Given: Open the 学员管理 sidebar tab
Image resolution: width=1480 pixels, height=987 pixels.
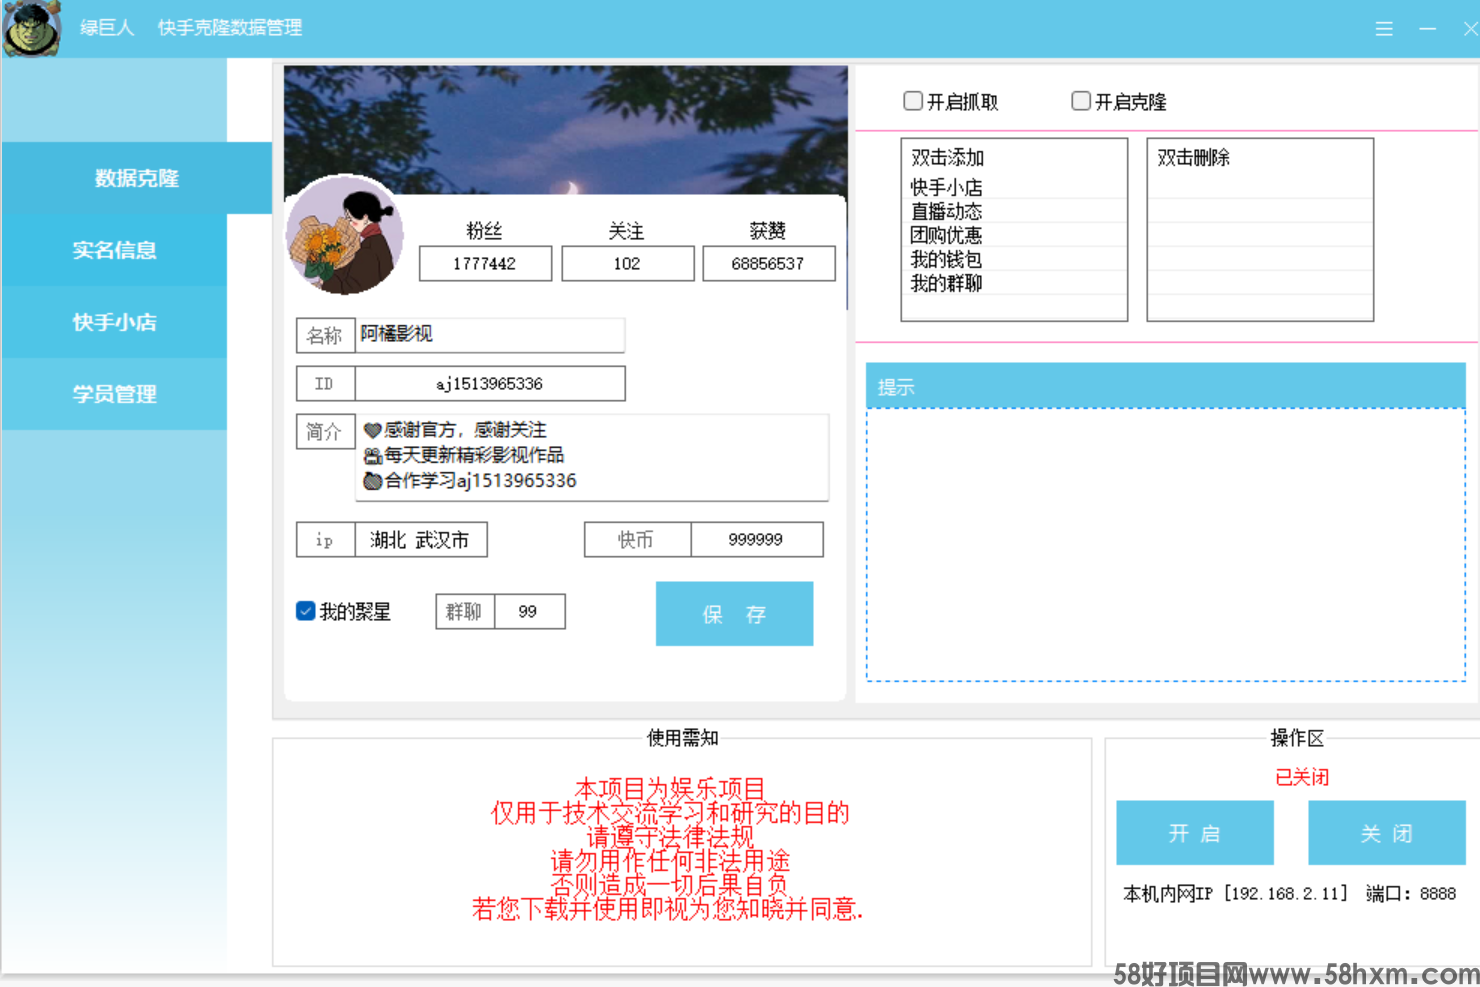Looking at the screenshot, I should click(x=114, y=394).
